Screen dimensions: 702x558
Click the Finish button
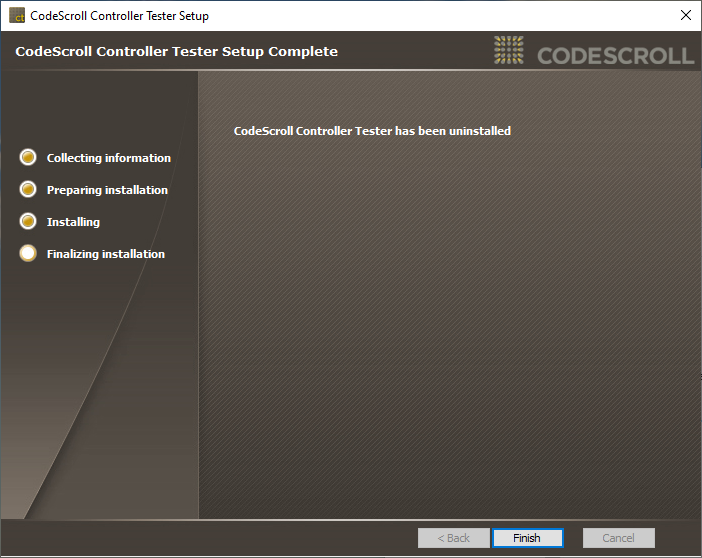[x=527, y=538]
